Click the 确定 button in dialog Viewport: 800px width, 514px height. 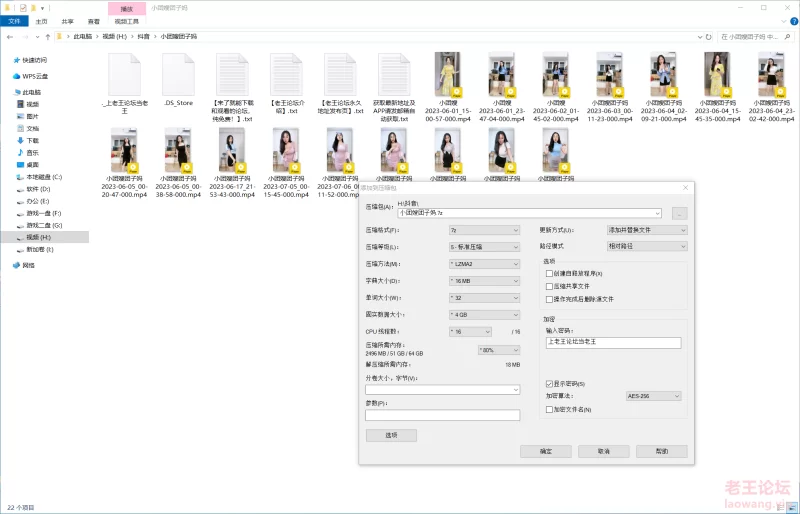(x=545, y=452)
